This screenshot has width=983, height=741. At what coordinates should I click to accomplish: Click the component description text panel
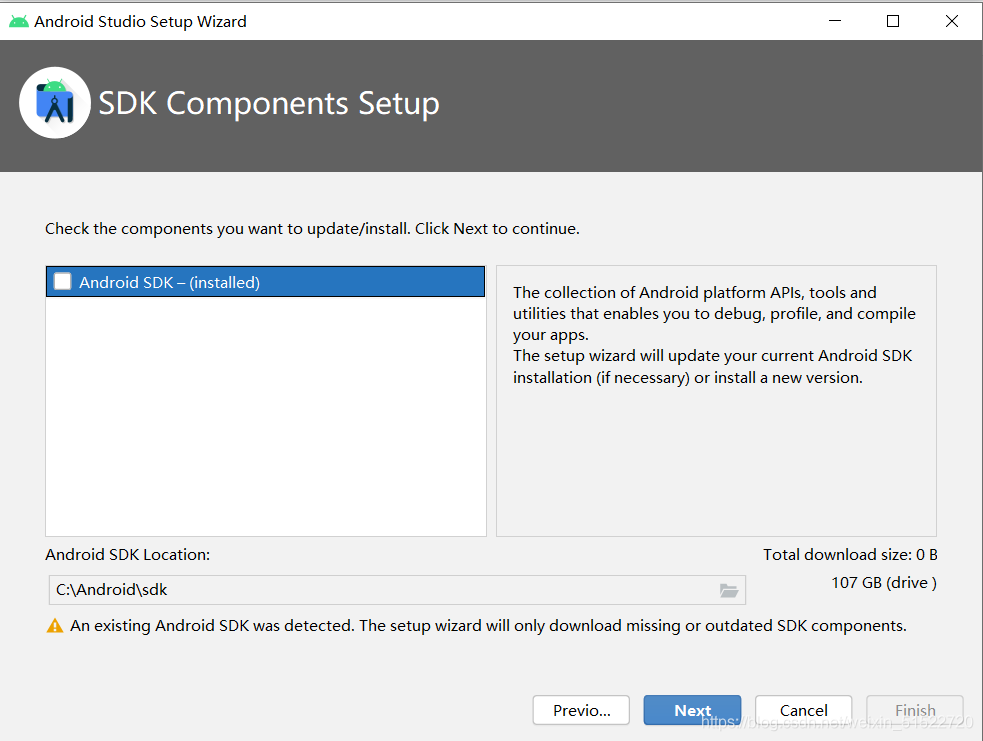(716, 401)
